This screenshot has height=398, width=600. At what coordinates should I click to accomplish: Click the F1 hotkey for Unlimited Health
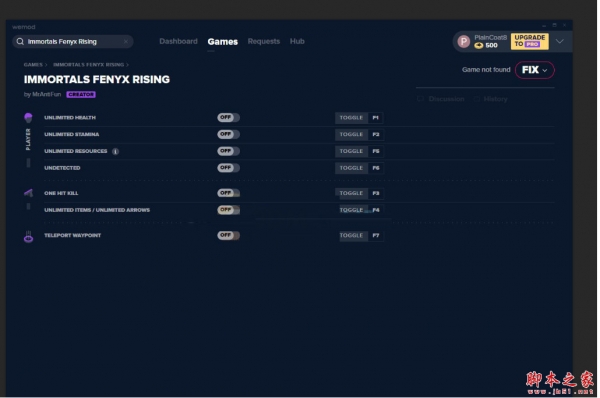coord(375,118)
